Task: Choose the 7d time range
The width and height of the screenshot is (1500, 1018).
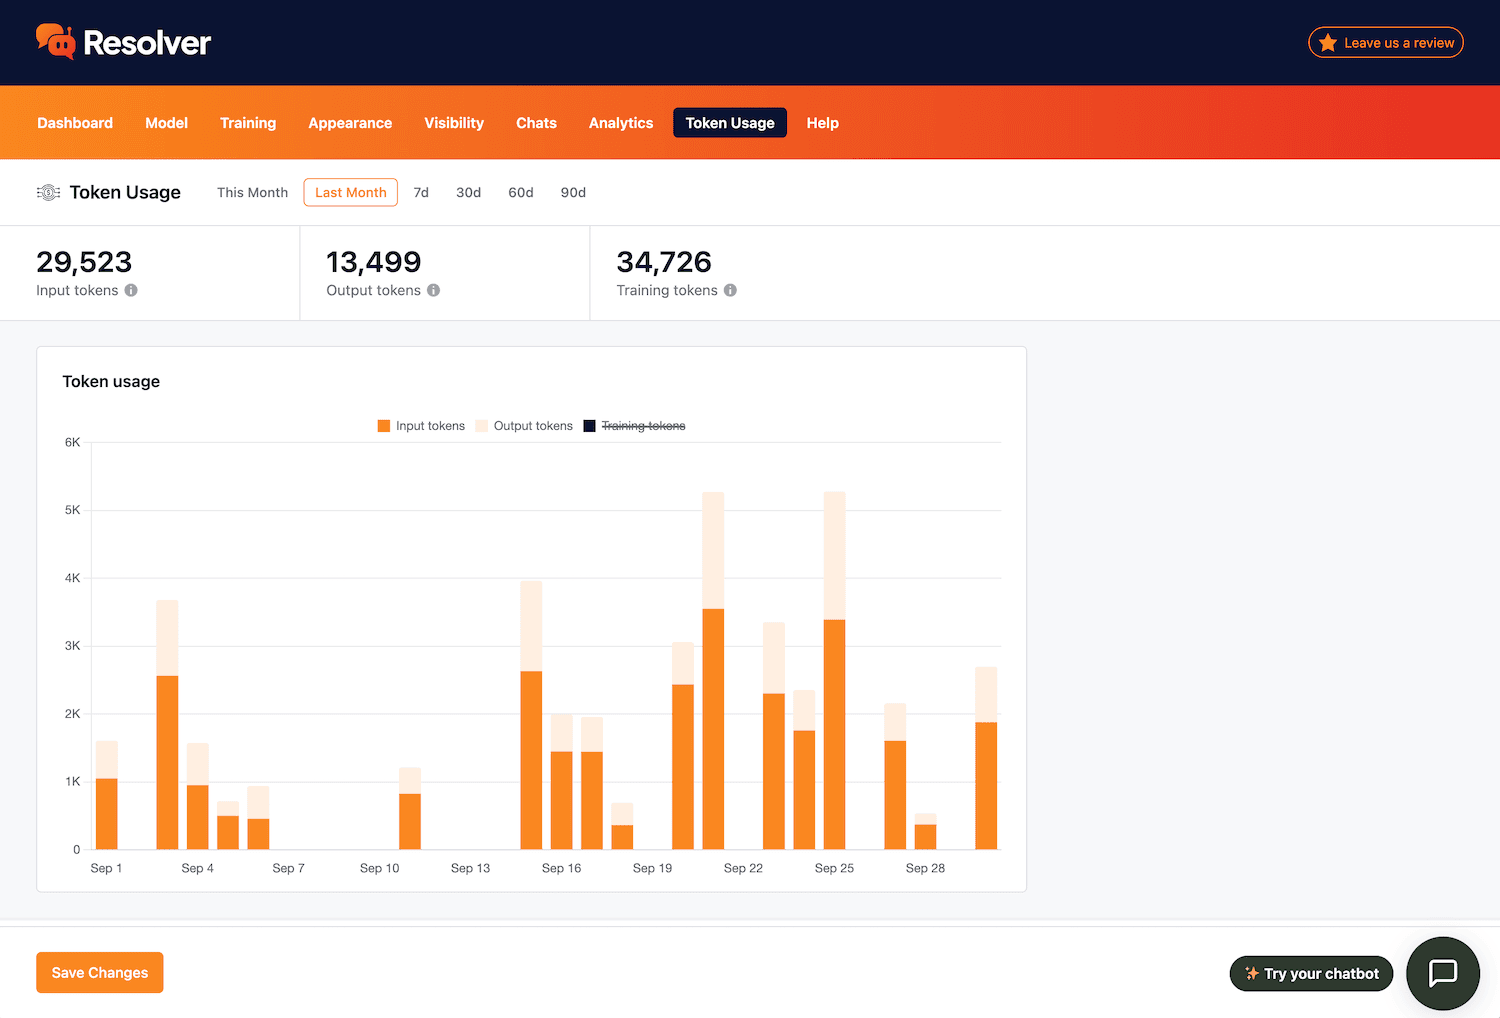Action: tap(421, 192)
